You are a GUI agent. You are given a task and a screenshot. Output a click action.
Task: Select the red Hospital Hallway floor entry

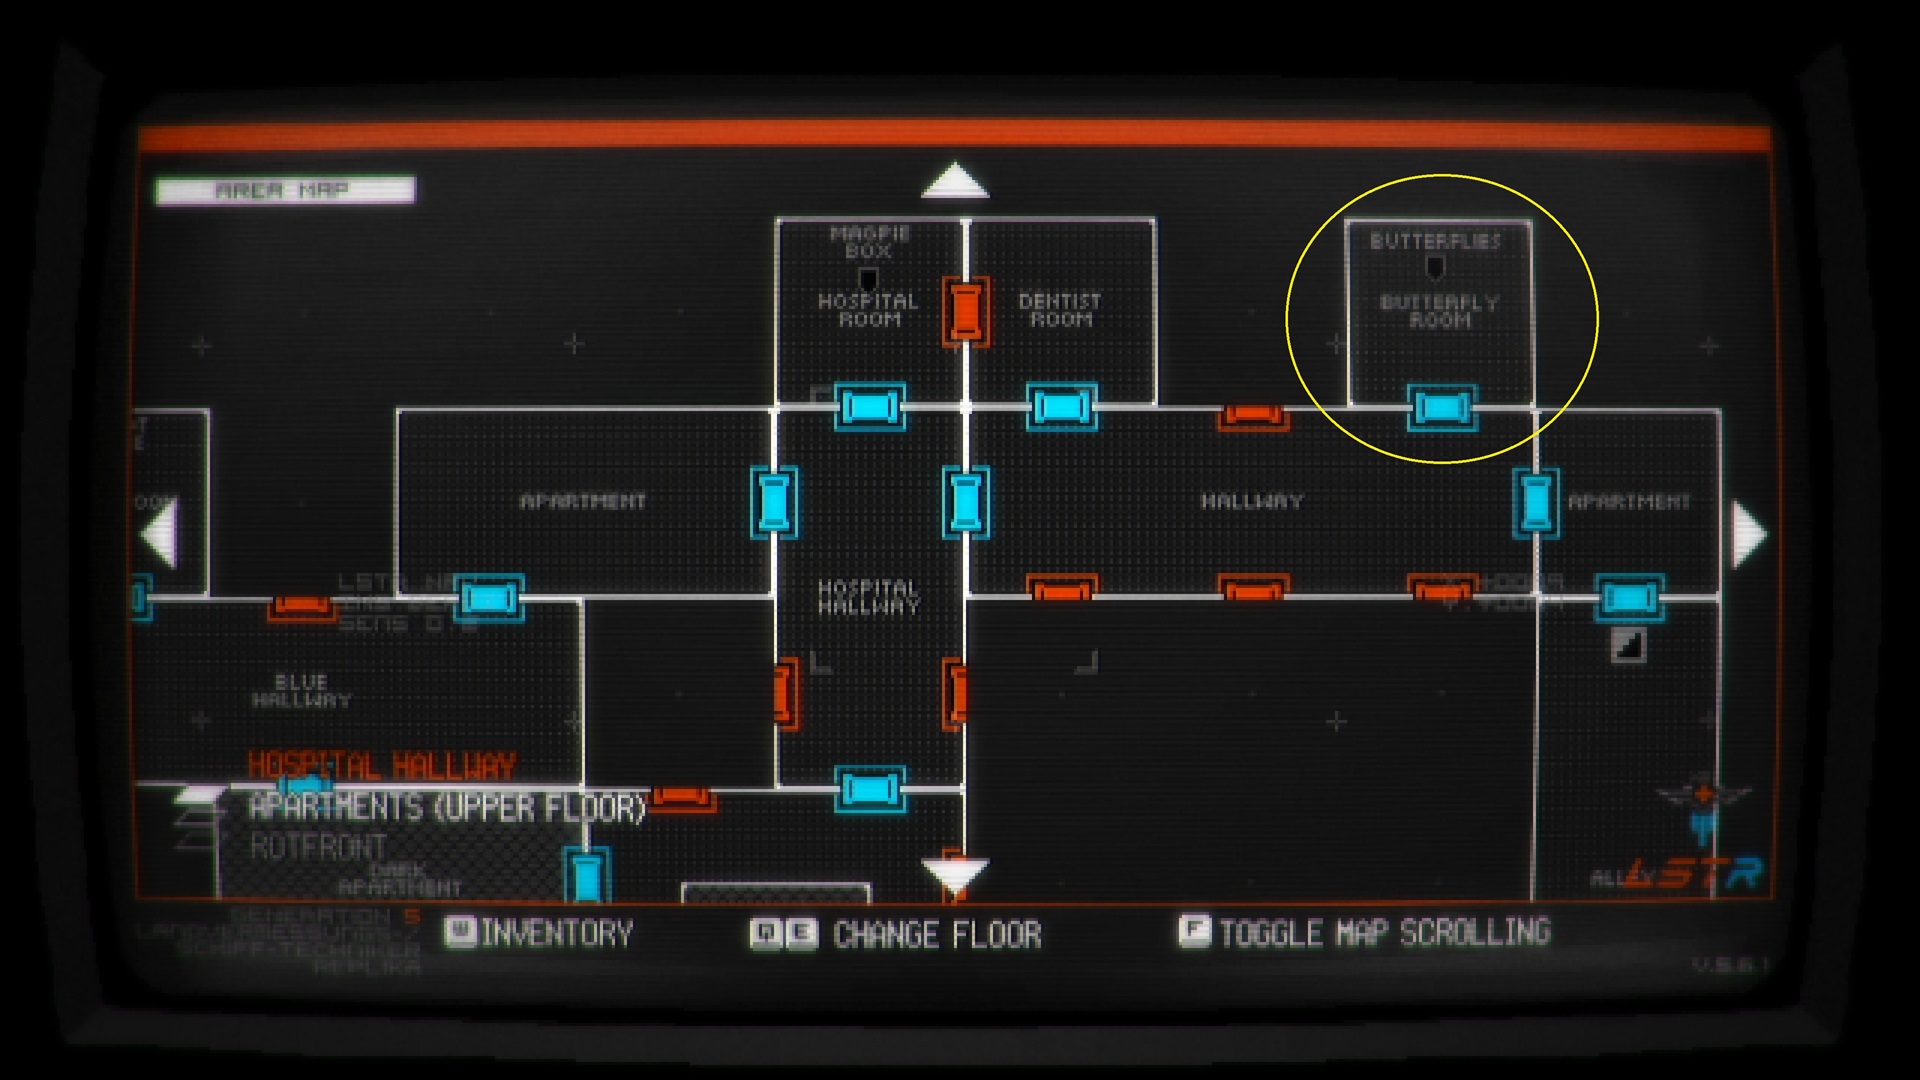(381, 766)
